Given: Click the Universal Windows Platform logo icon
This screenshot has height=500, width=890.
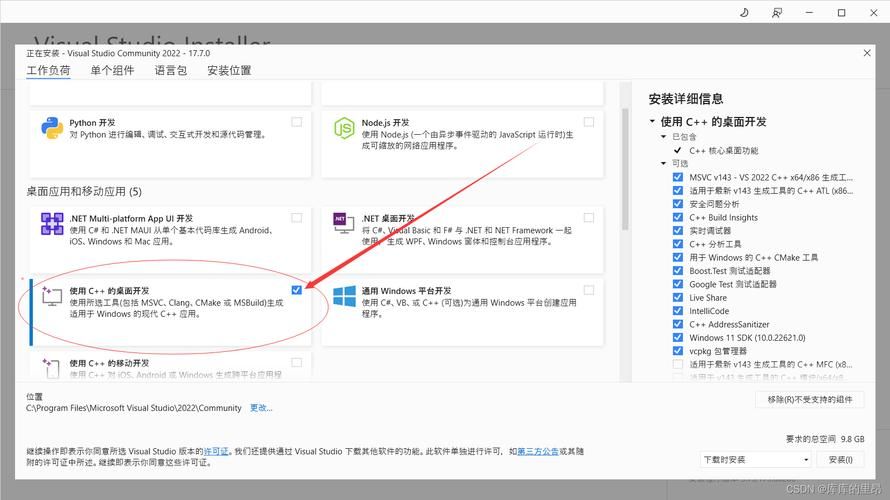Looking at the screenshot, I should click(x=345, y=296).
